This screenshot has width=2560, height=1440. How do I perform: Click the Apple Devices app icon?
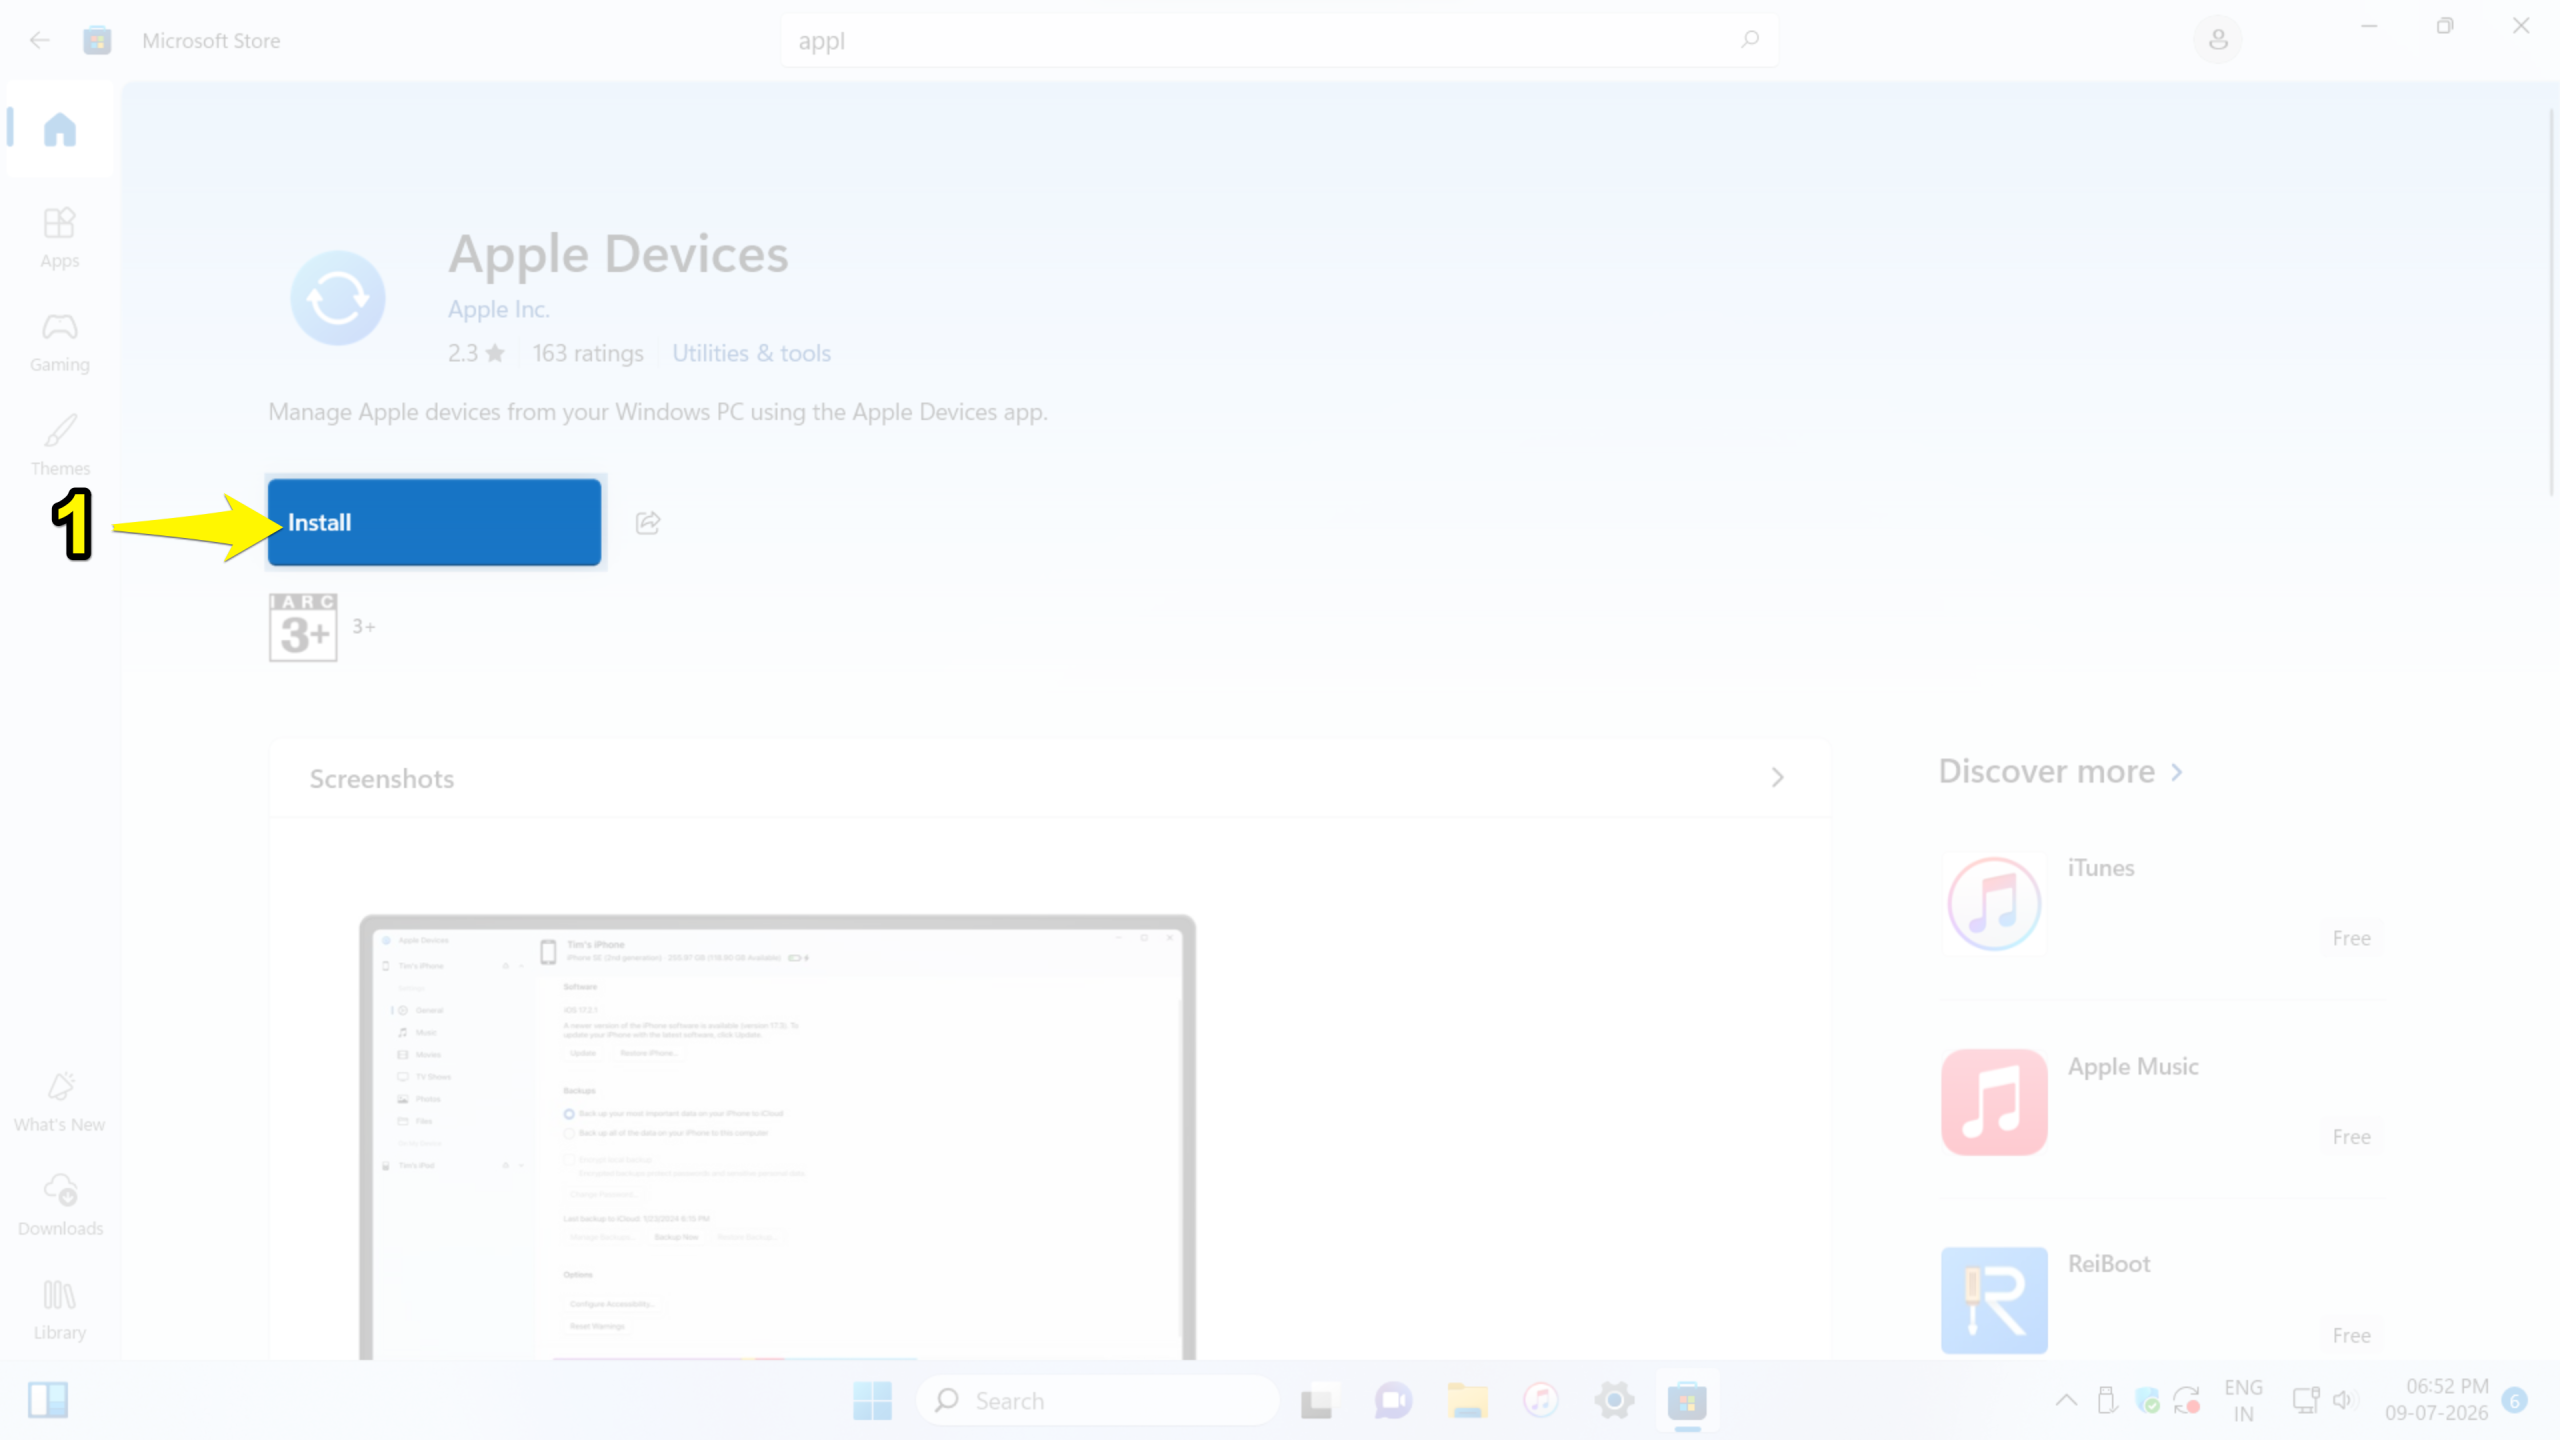(x=338, y=298)
